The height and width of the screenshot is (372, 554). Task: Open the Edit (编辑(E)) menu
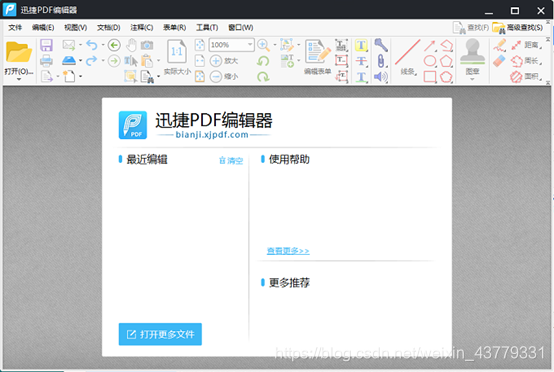click(43, 28)
